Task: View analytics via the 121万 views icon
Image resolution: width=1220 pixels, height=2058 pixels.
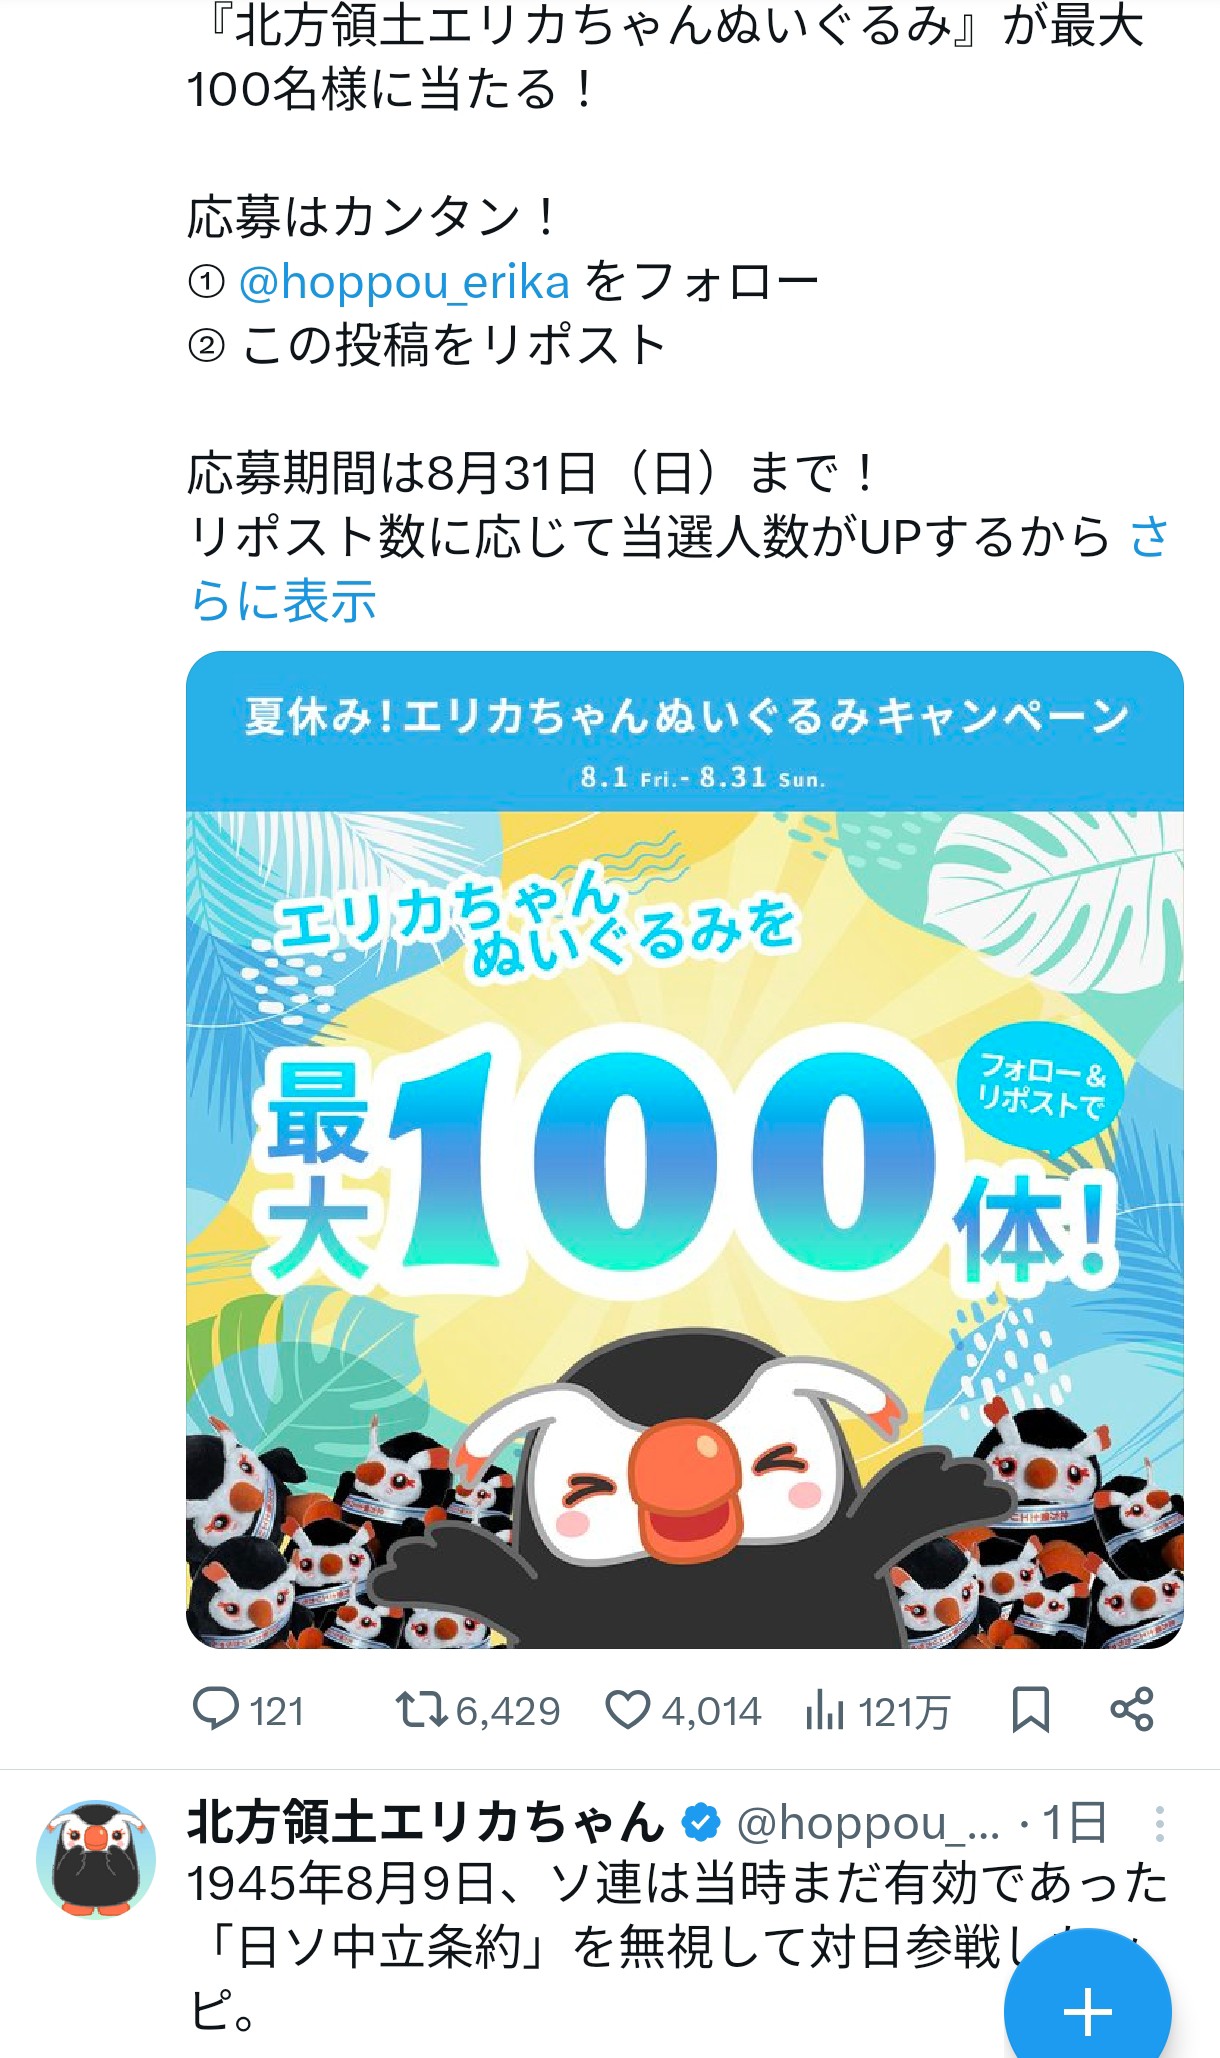Action: (825, 1710)
